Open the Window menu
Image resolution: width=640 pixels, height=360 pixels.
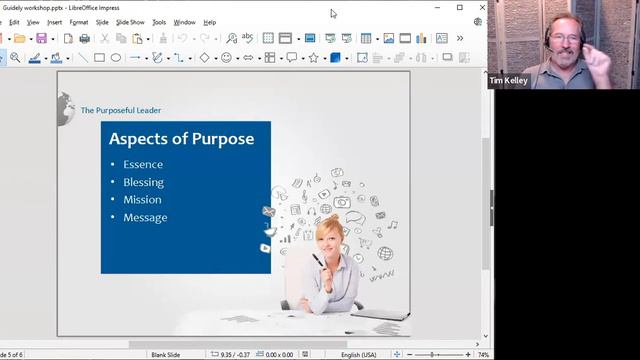tap(184, 22)
